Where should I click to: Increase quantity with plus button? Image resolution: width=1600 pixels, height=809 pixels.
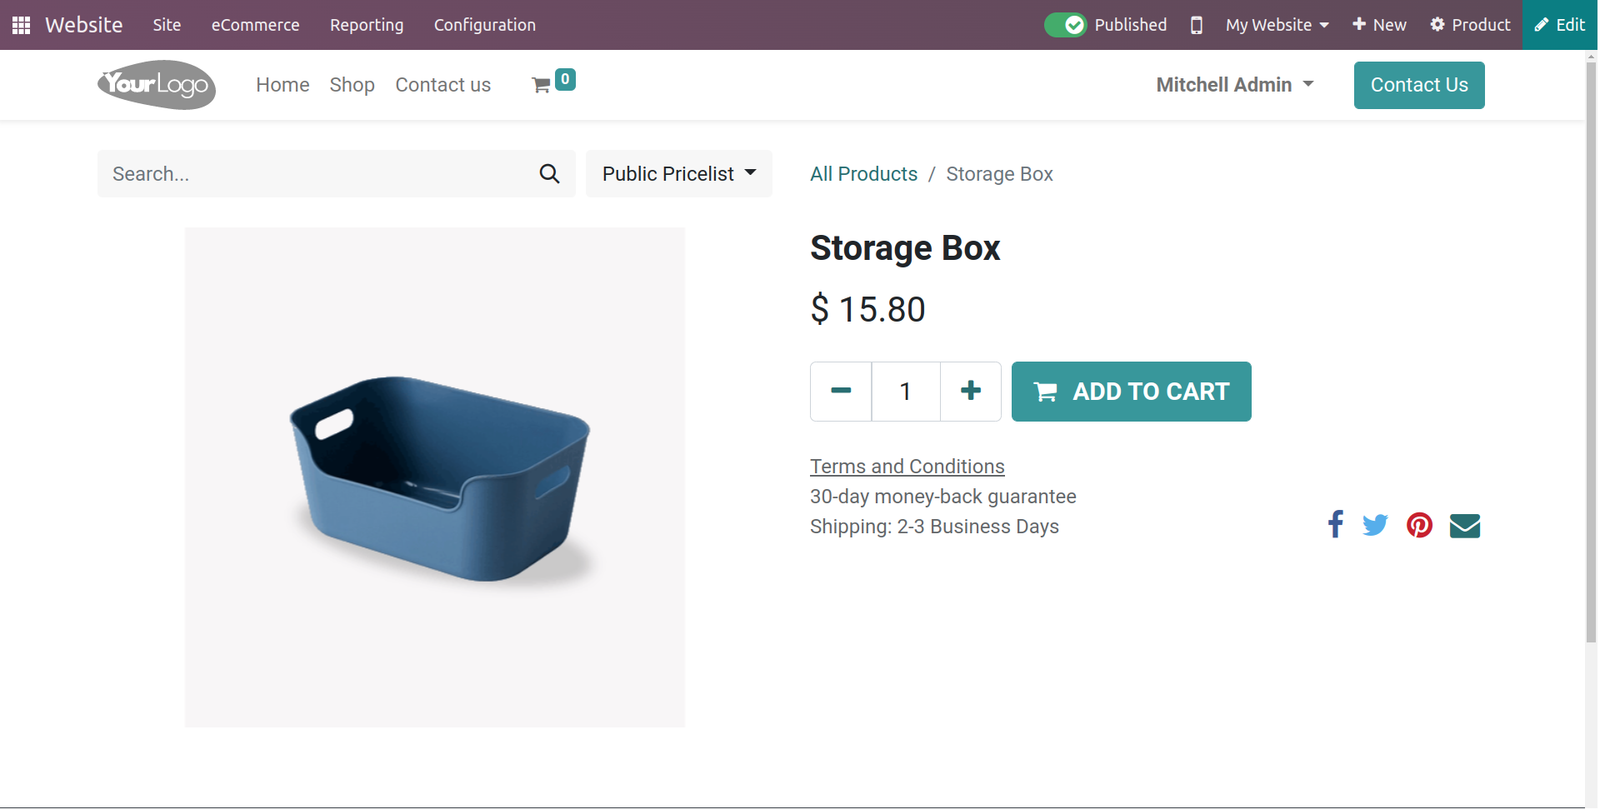970,391
